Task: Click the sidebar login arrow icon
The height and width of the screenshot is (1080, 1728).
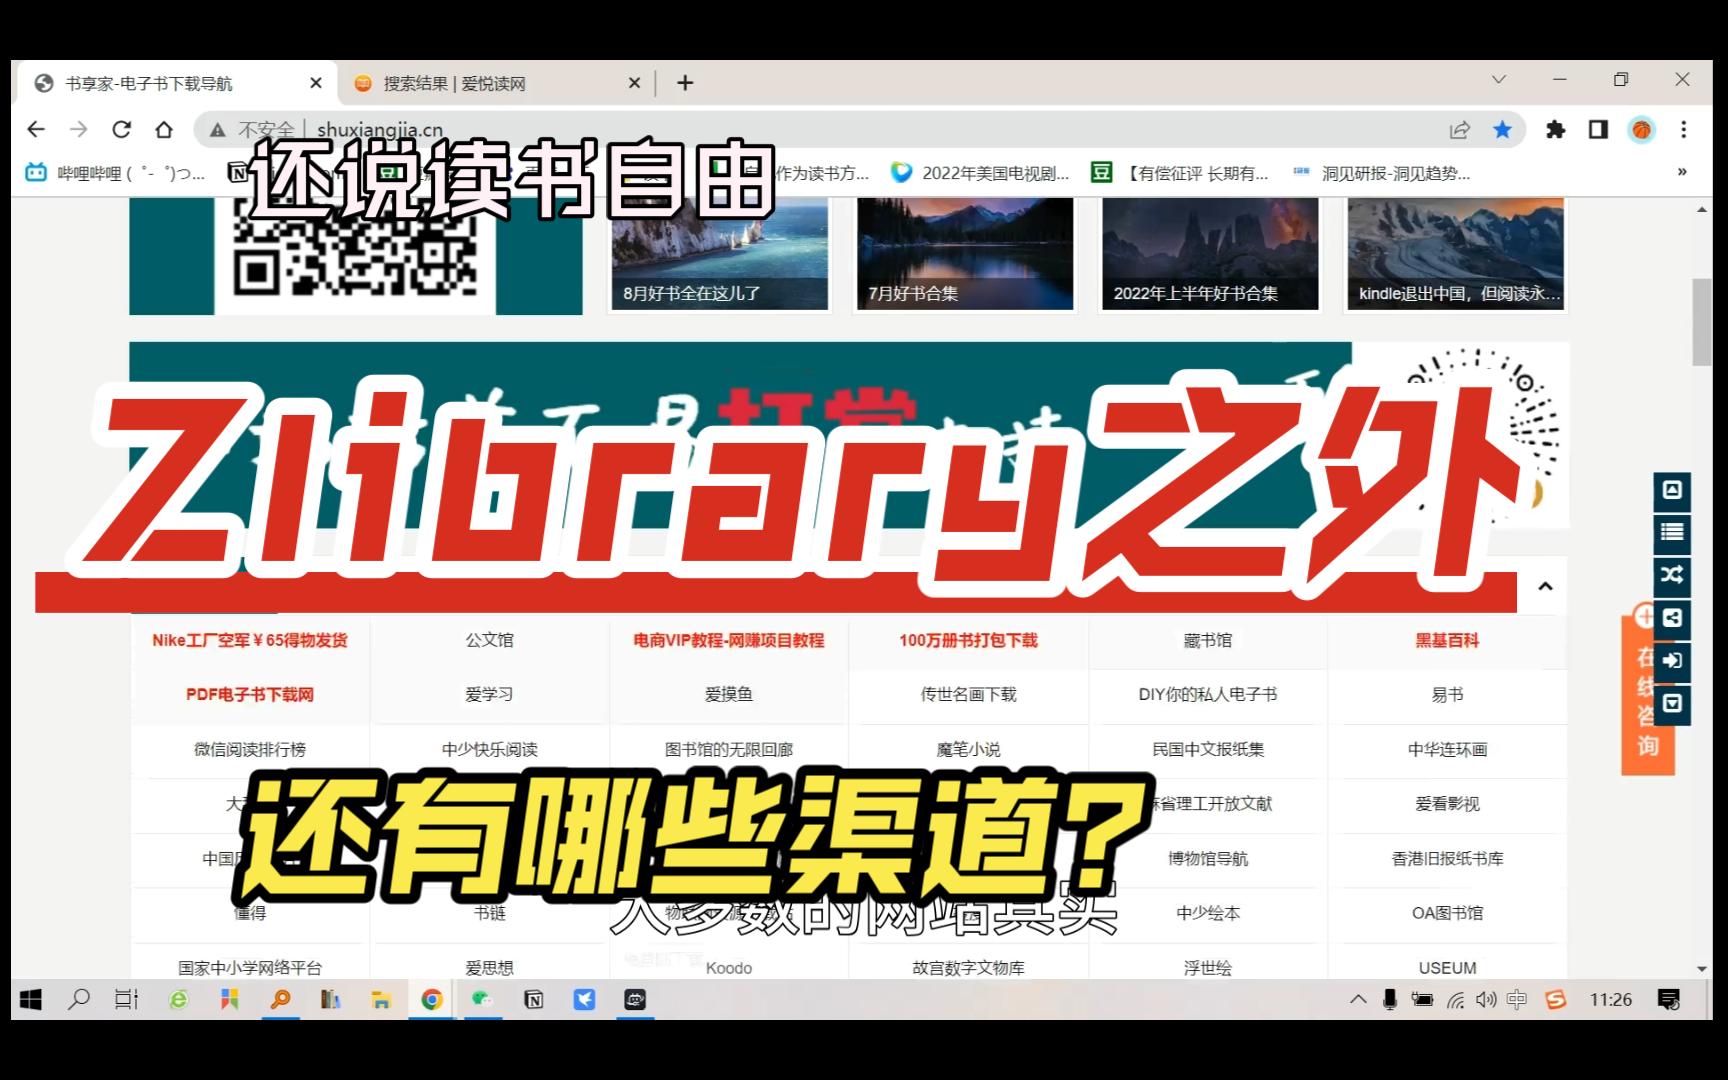Action: tap(1672, 661)
